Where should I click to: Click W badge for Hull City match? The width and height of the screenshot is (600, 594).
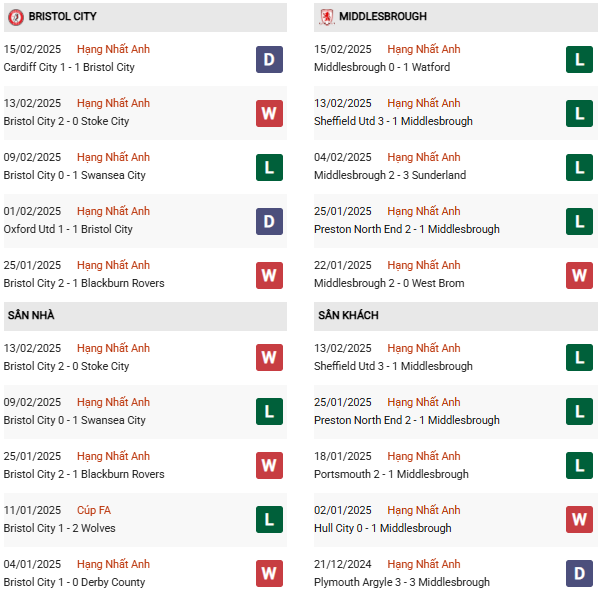click(579, 520)
